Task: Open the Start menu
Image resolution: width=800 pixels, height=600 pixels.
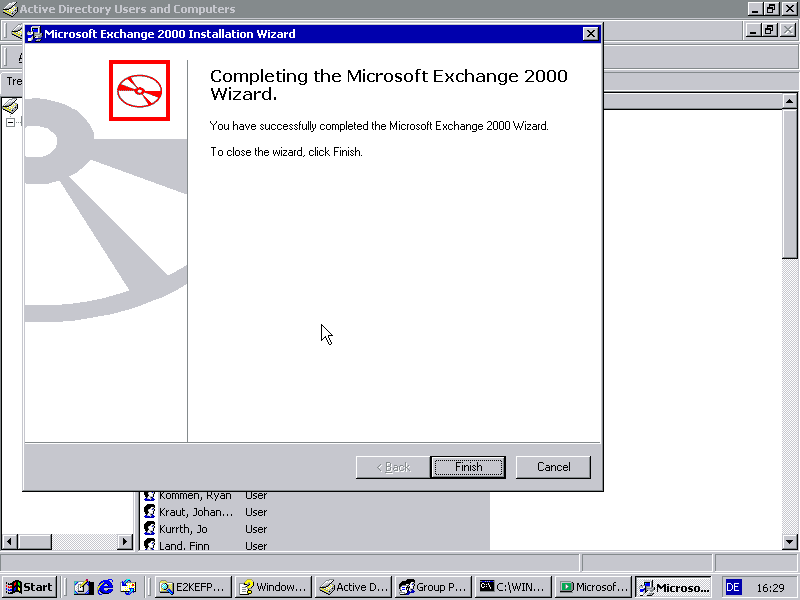Action: point(29,587)
